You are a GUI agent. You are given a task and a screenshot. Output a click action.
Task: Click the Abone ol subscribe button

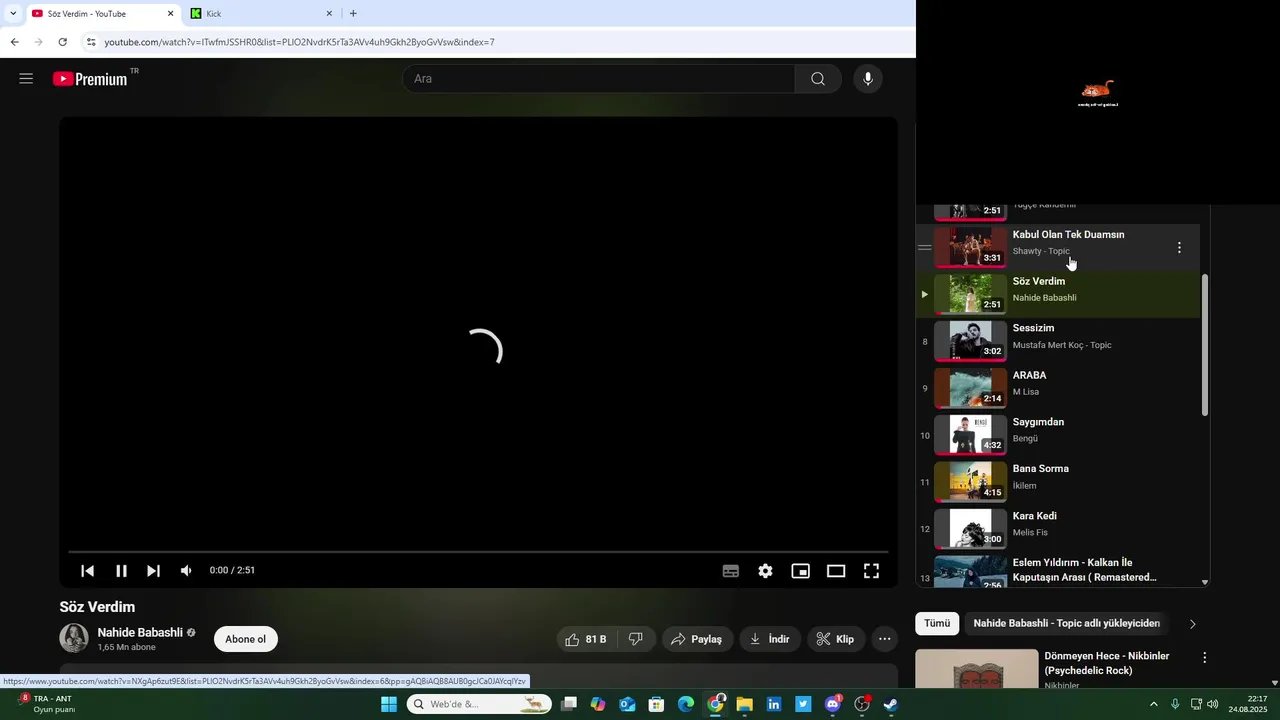click(246, 639)
